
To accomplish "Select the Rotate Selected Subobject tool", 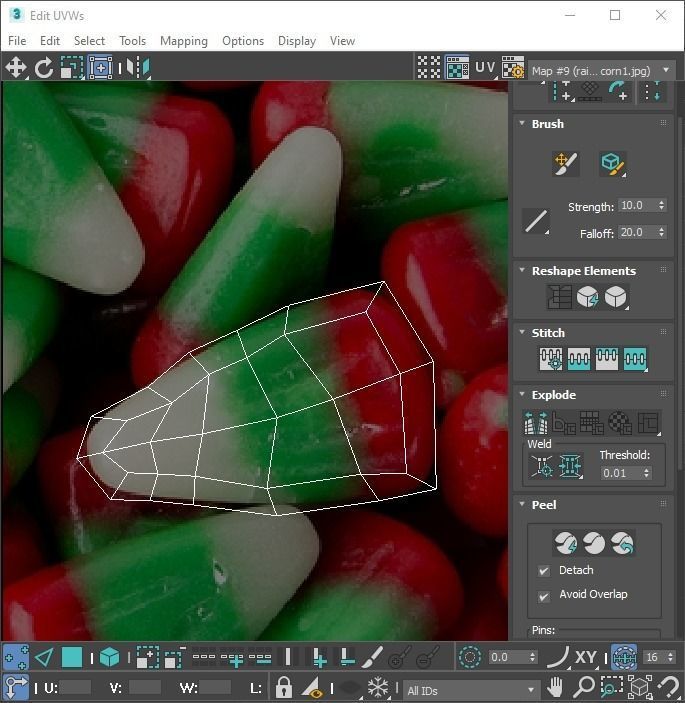I will pos(43,68).
